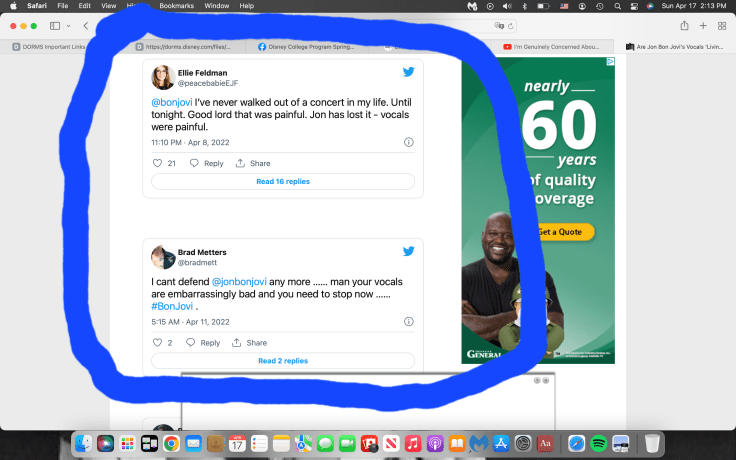Click Get a Quote in the ad
Screen dimensions: 736x460
tap(560, 232)
